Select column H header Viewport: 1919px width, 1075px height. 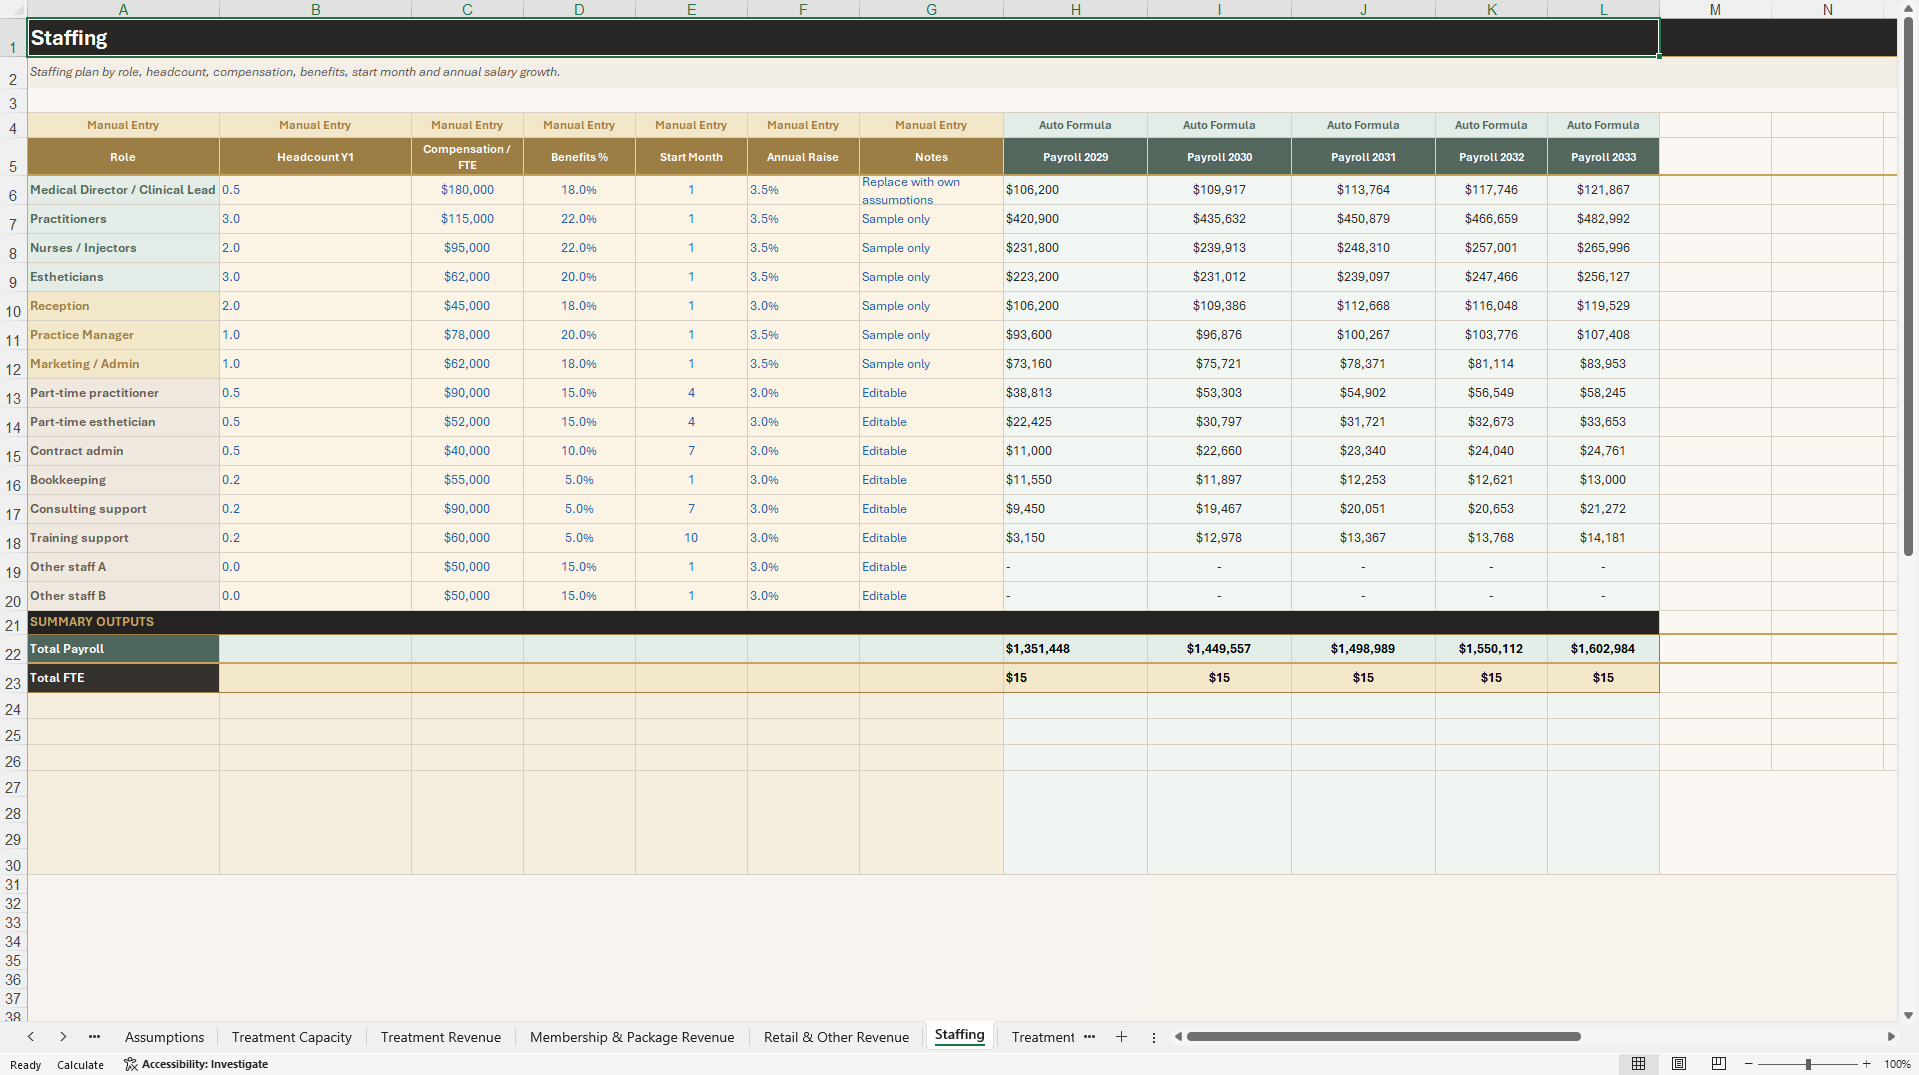click(1075, 9)
